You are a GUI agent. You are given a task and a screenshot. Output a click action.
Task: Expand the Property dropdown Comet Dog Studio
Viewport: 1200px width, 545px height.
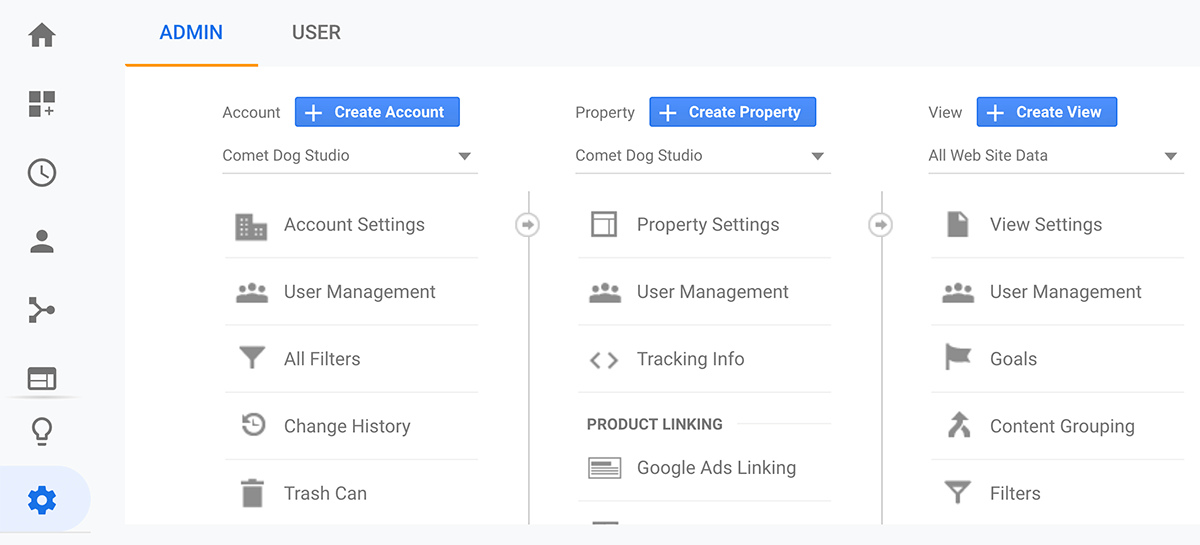click(x=703, y=156)
